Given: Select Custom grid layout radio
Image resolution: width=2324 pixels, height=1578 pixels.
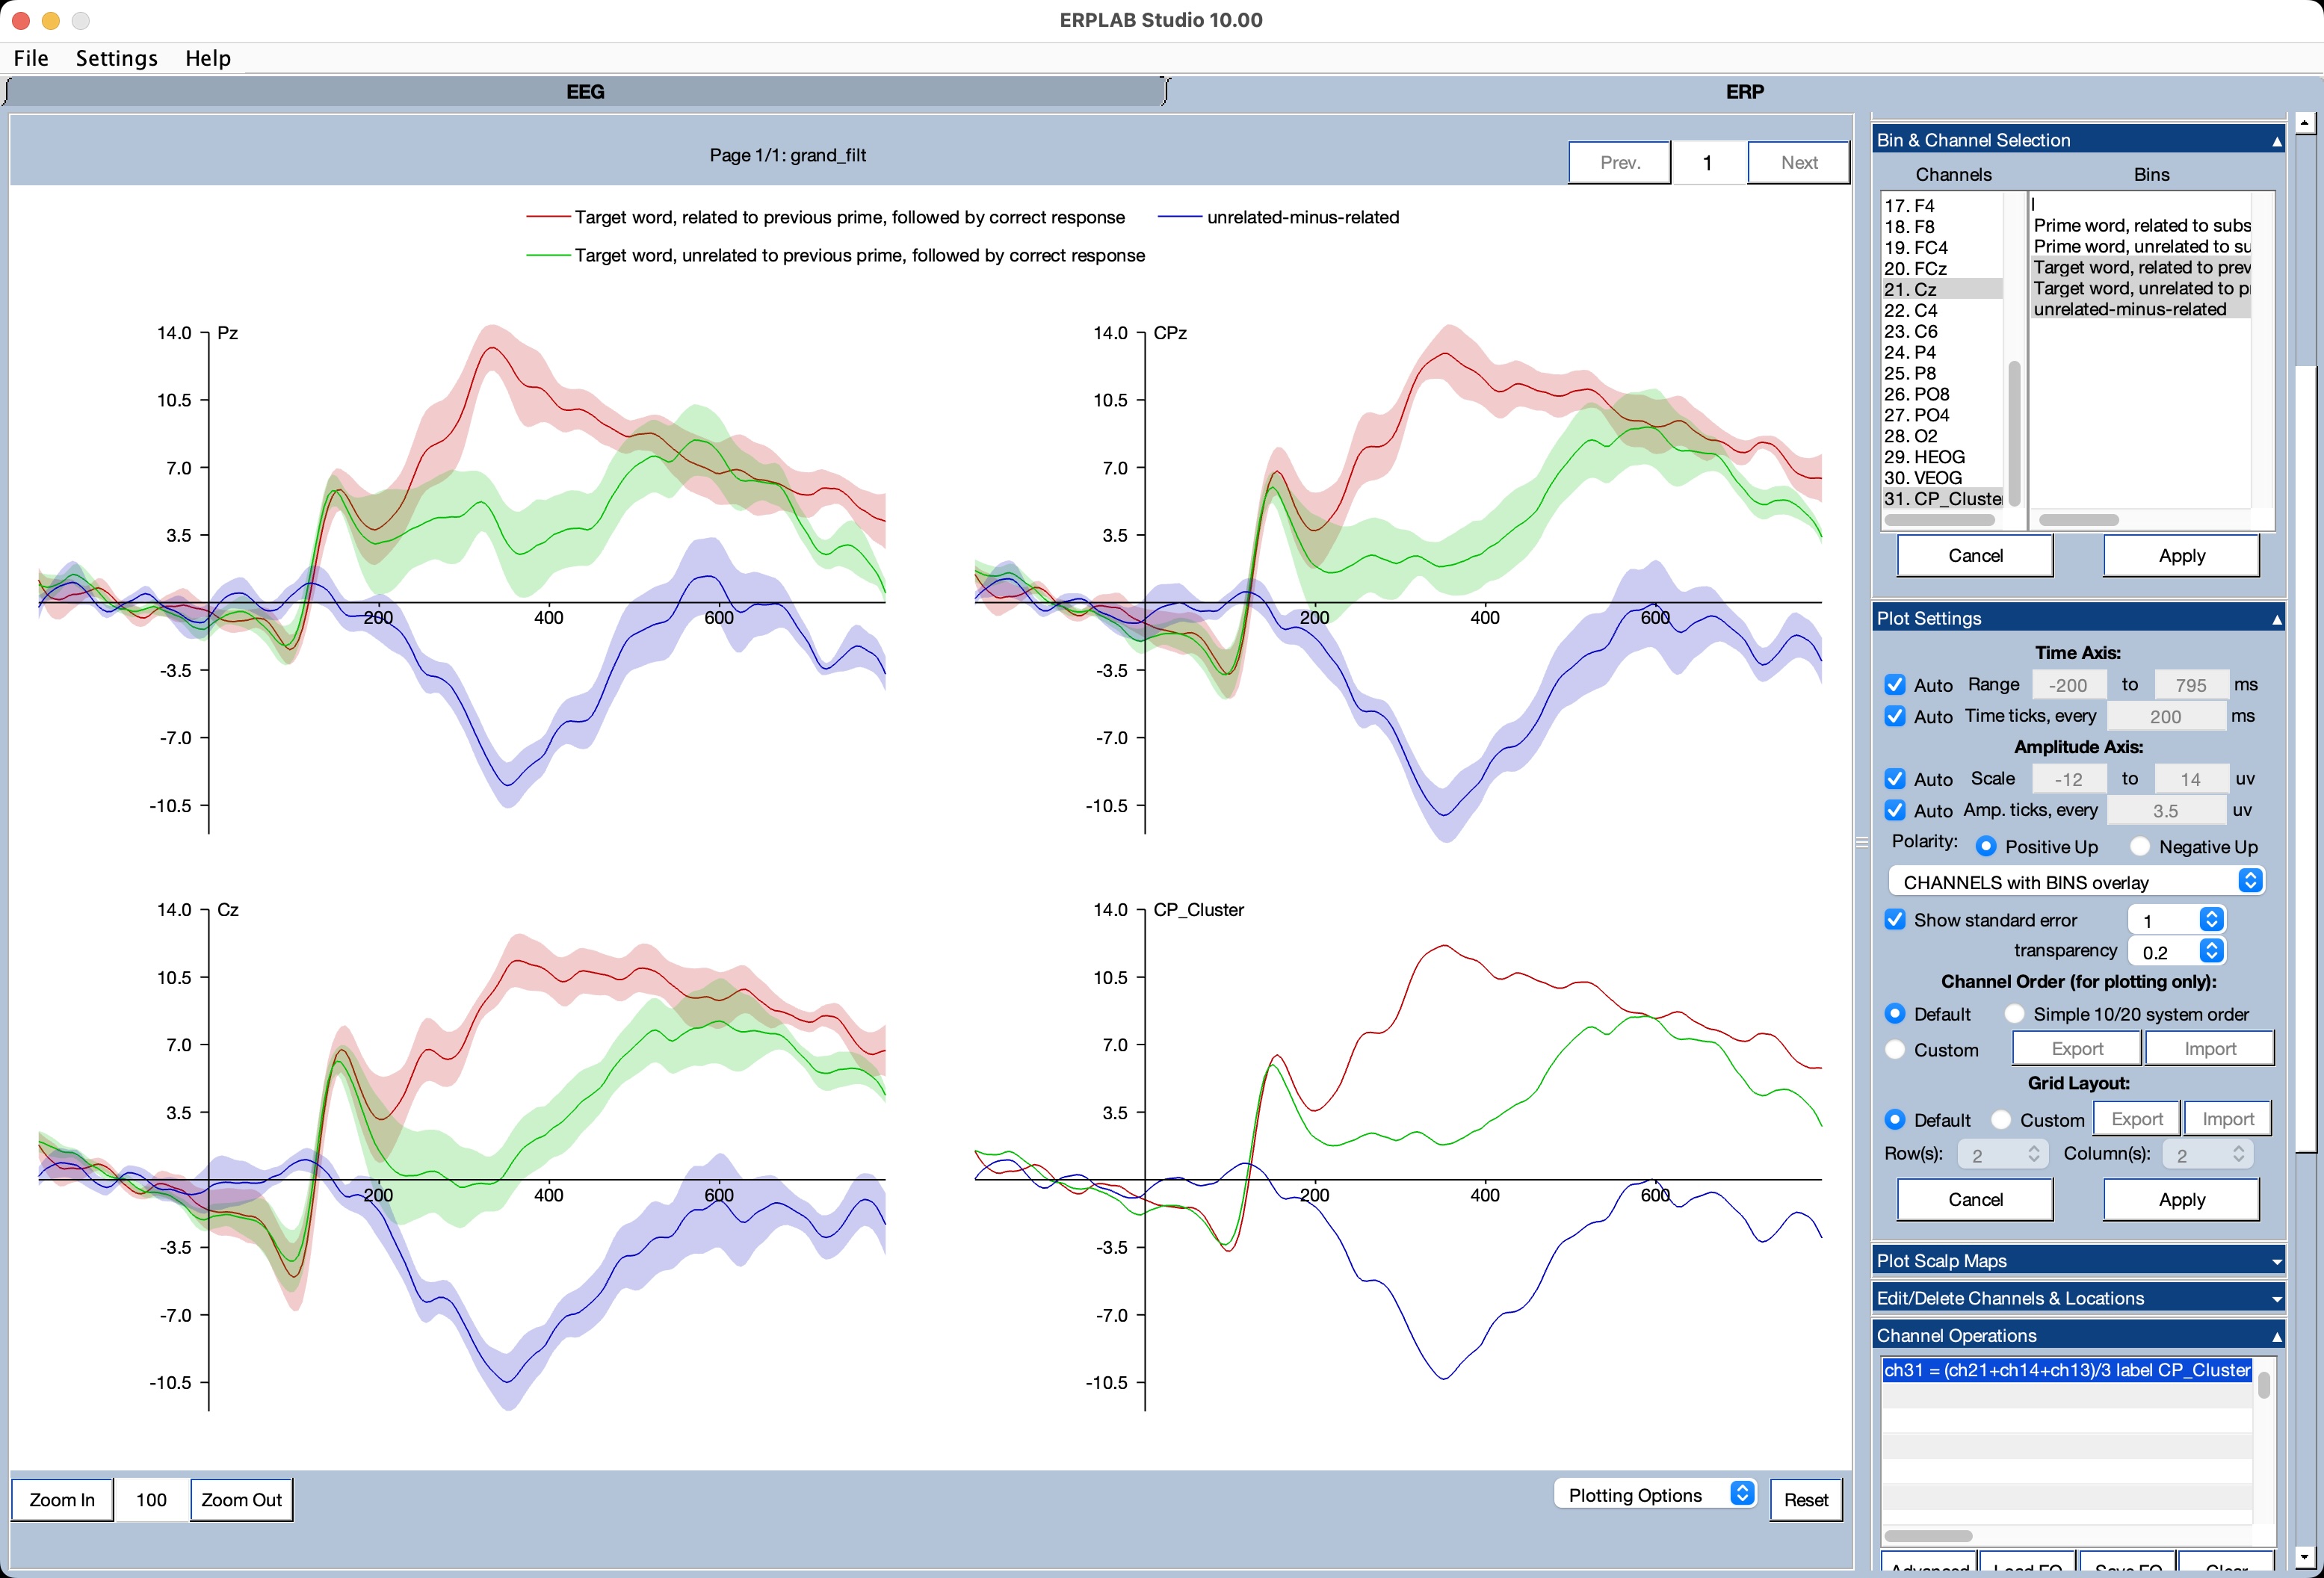Looking at the screenshot, I should 2001,1120.
